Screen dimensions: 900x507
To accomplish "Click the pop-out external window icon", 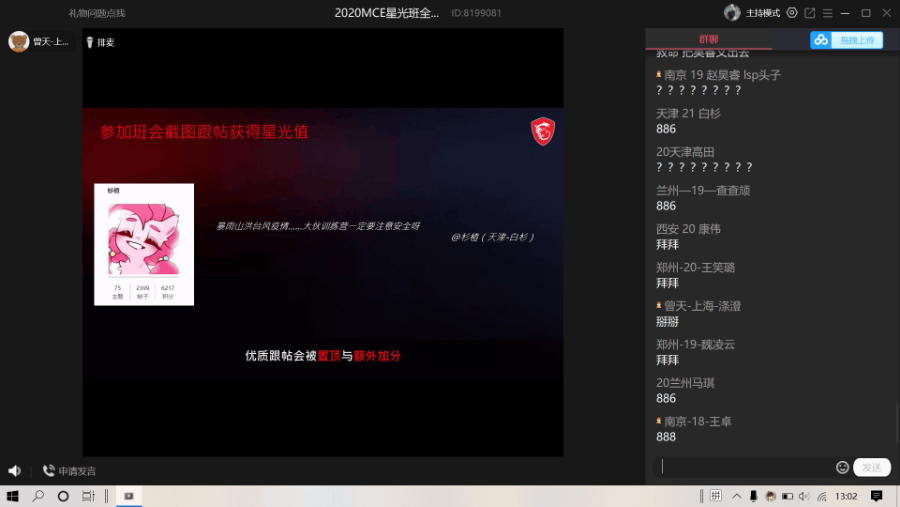I will tap(809, 13).
